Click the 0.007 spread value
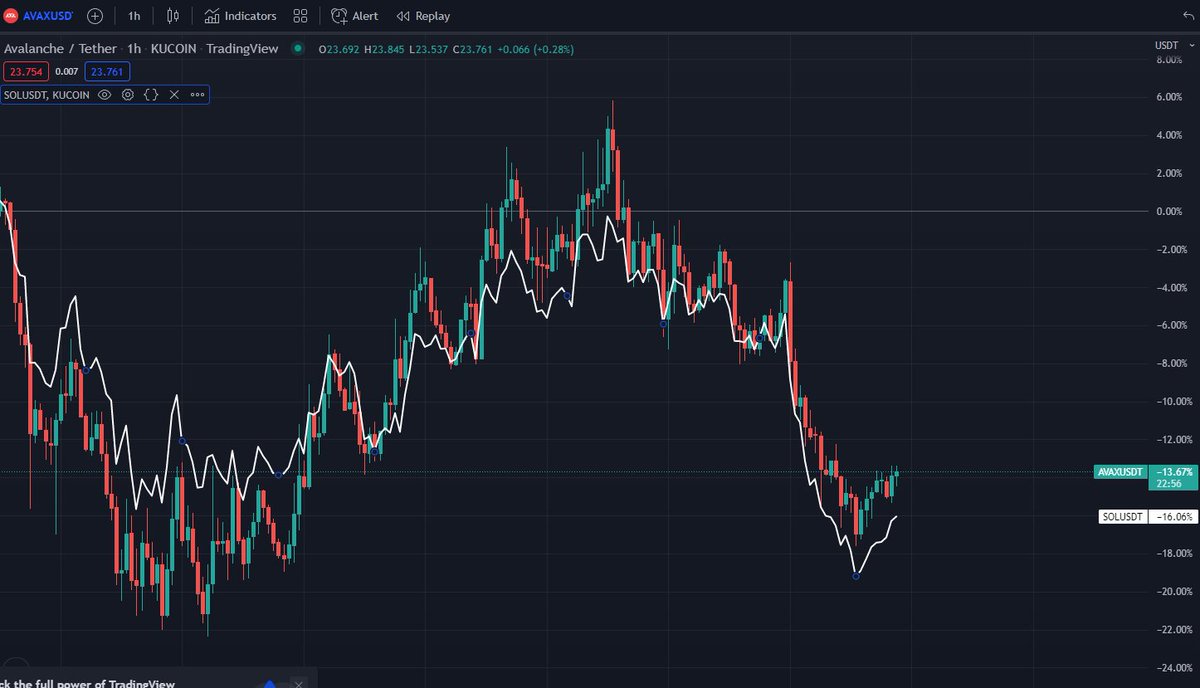The height and width of the screenshot is (688, 1200). pos(66,71)
